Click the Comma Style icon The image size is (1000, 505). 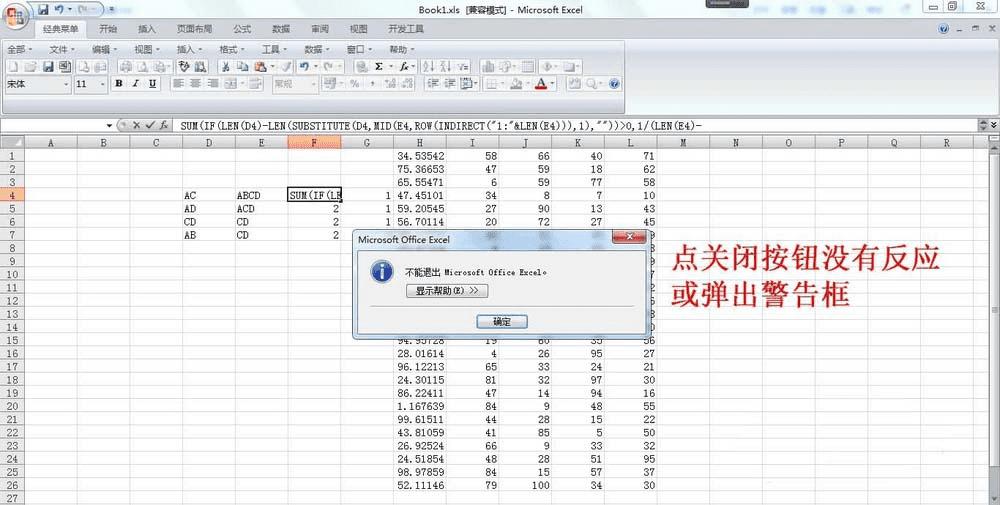pos(372,84)
